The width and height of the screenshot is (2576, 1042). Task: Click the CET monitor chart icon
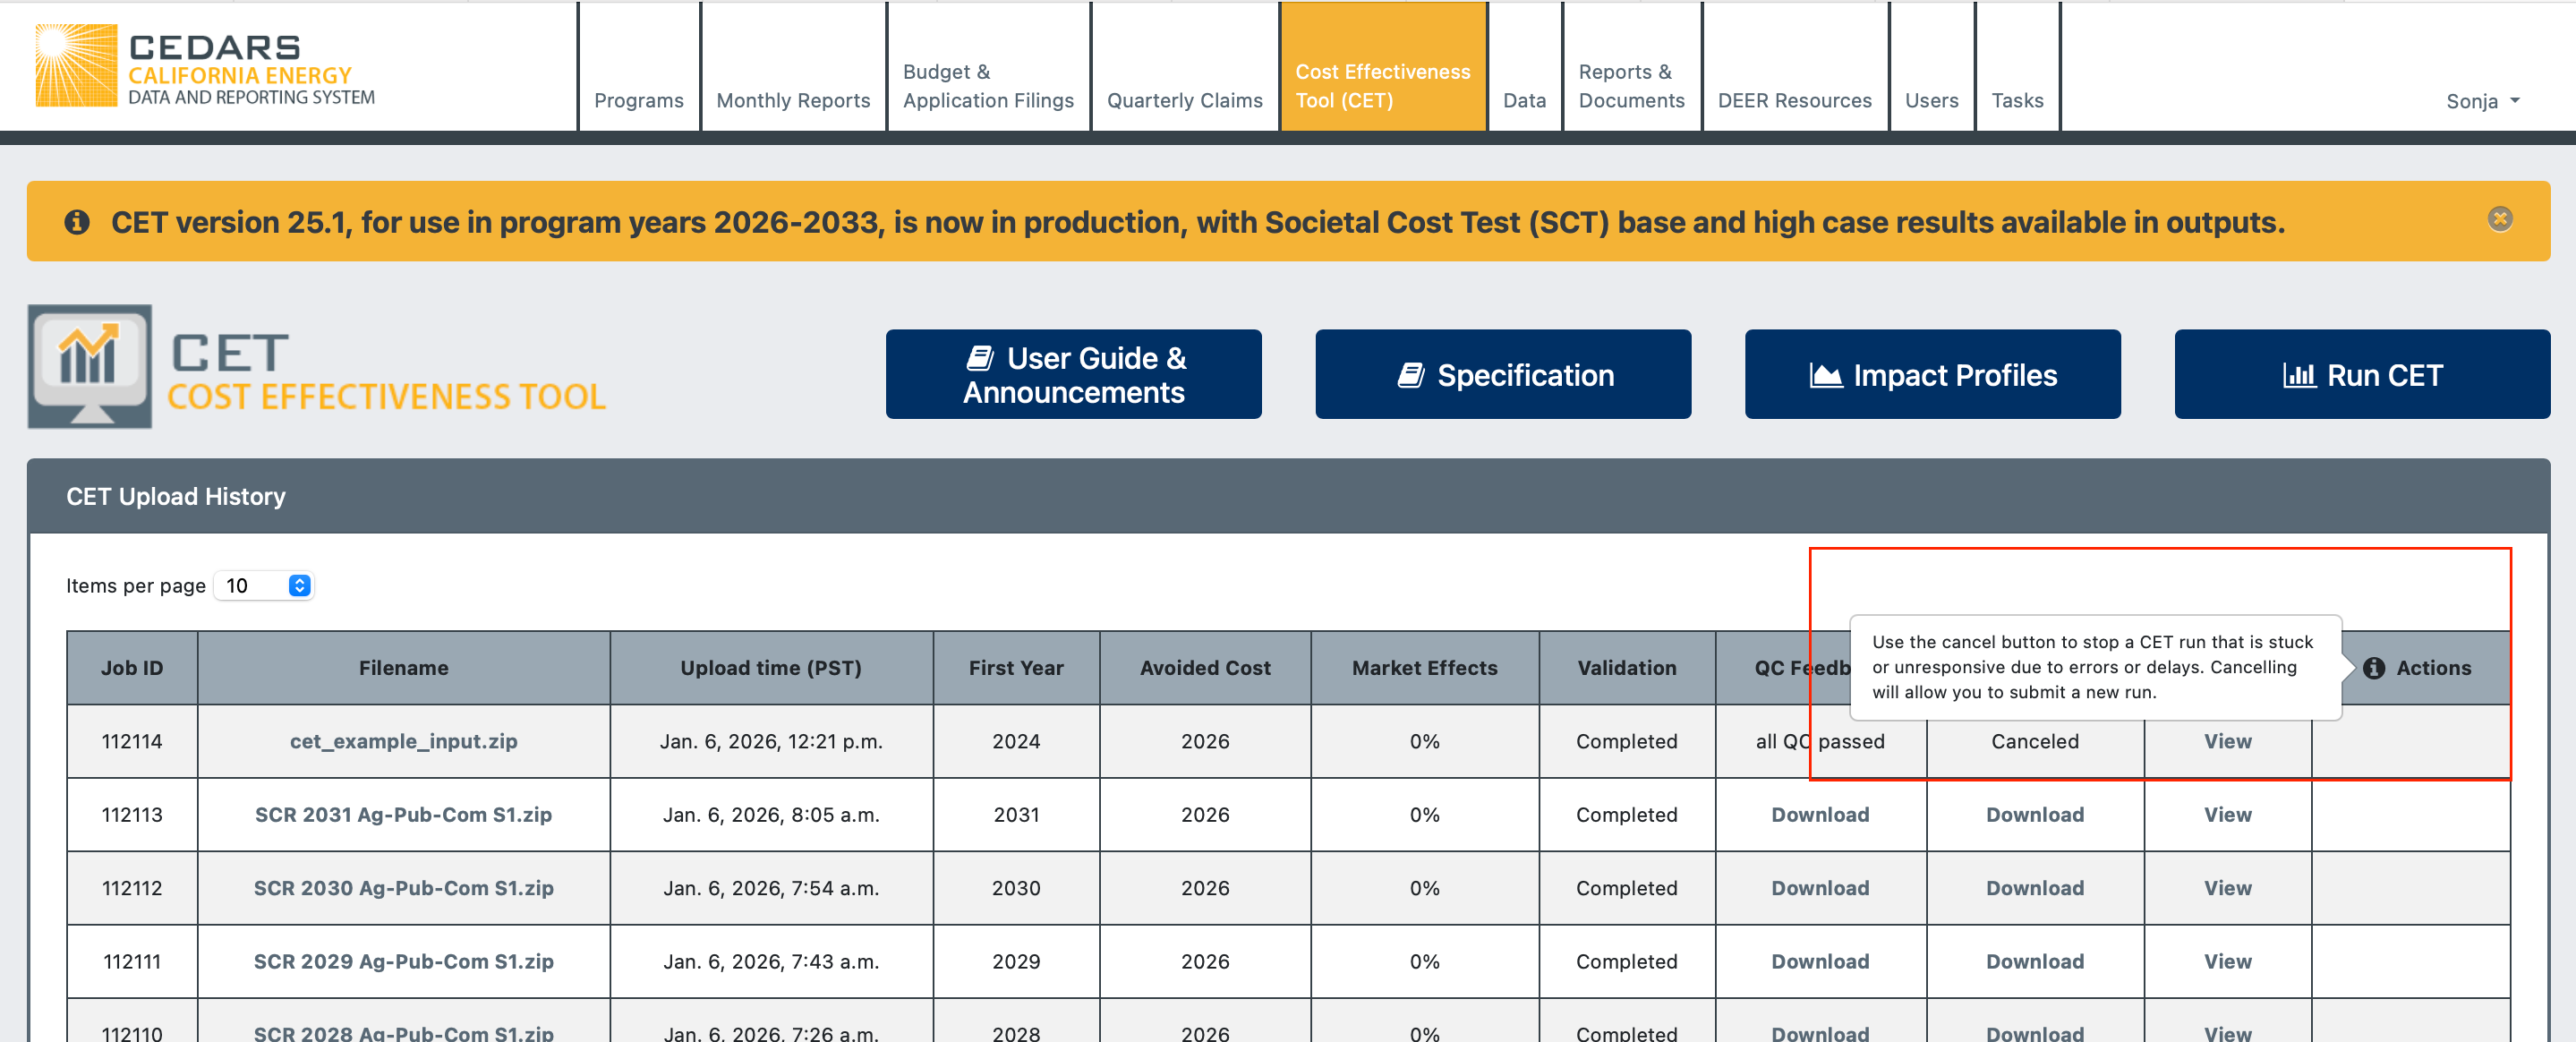tap(90, 366)
